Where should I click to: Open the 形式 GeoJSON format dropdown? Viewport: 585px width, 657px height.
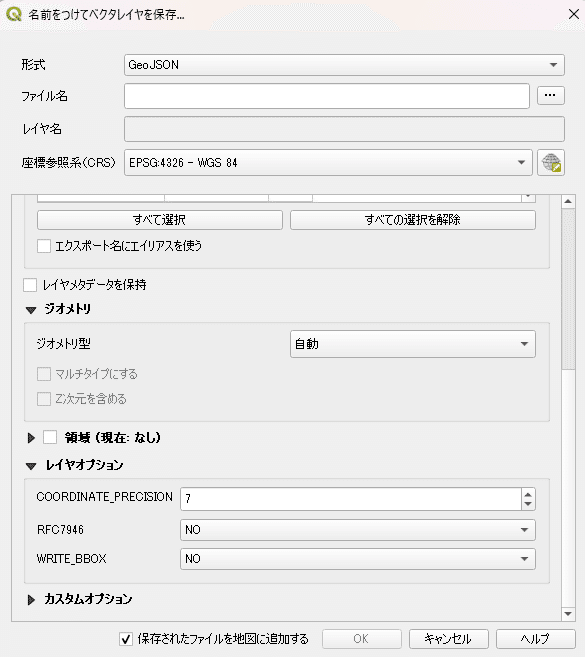coord(344,65)
